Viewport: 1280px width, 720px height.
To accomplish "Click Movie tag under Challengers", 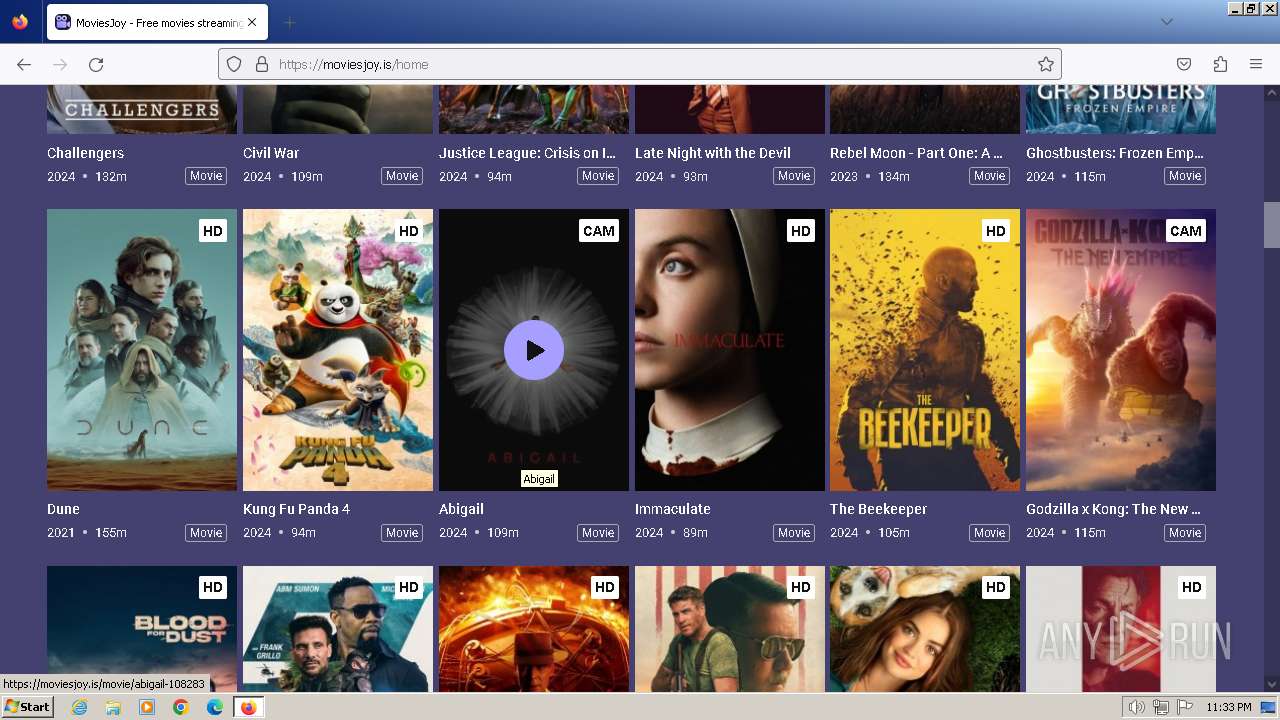I will [x=206, y=176].
